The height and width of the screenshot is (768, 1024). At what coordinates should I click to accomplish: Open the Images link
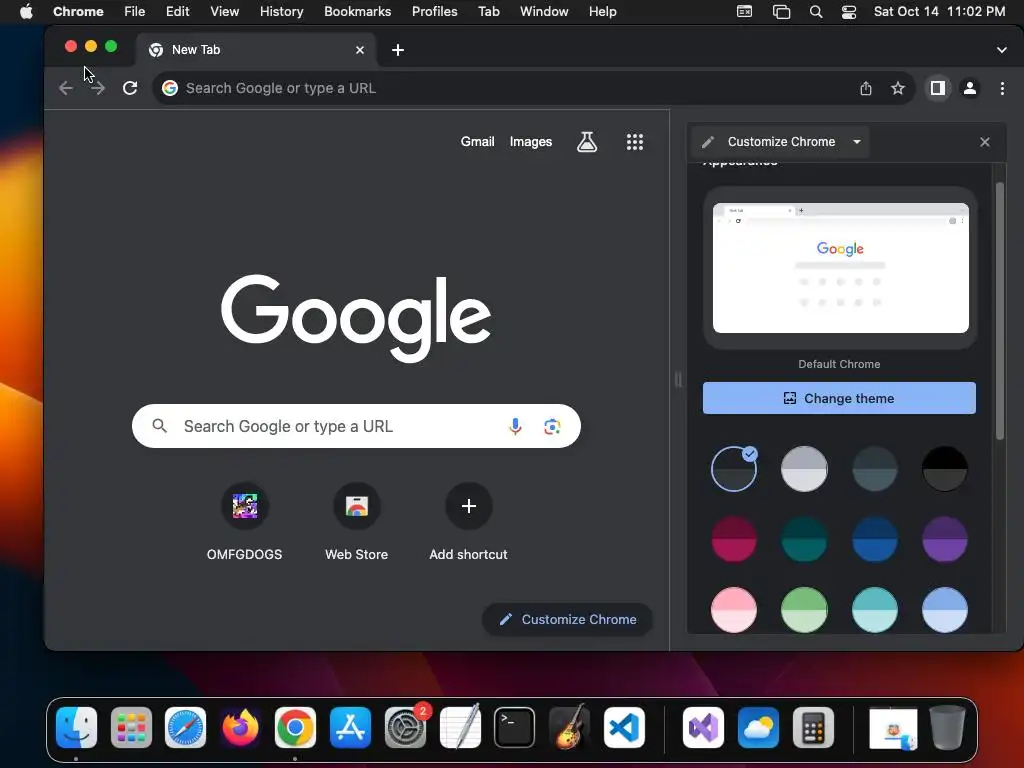(x=530, y=142)
